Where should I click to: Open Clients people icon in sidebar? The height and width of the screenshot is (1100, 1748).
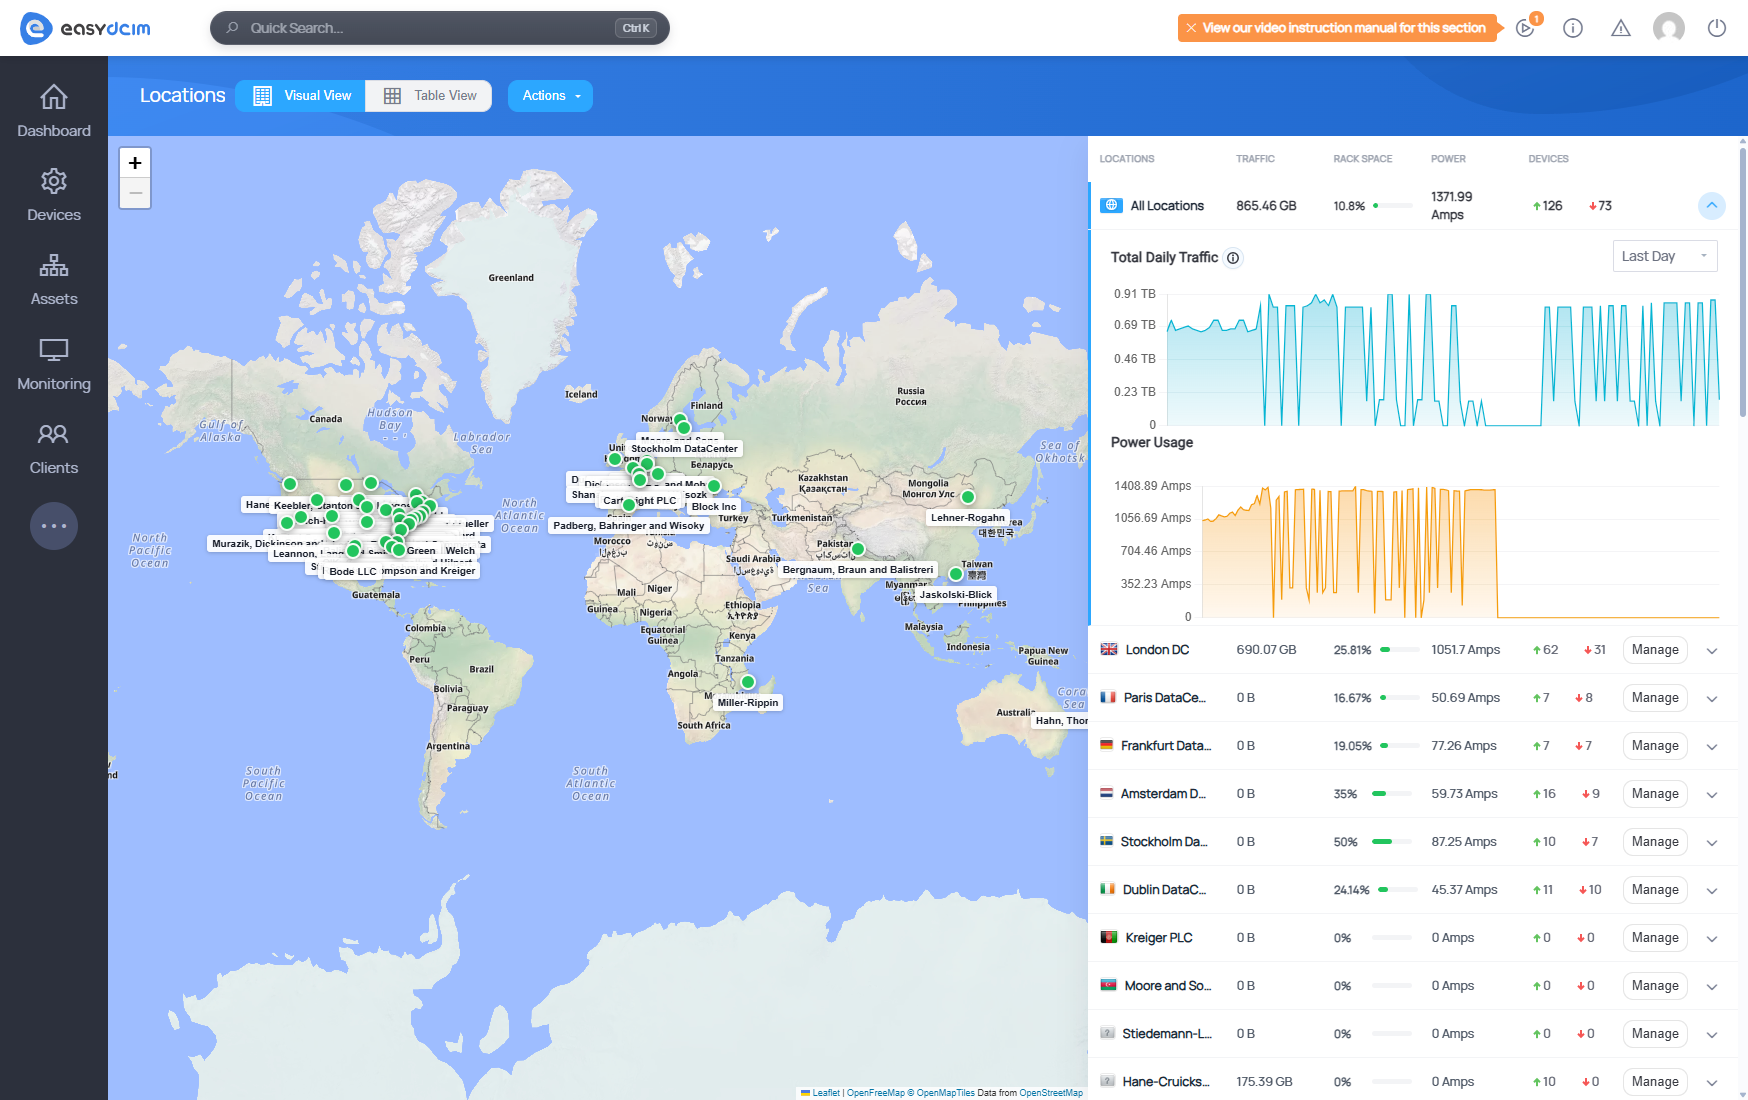[54, 434]
